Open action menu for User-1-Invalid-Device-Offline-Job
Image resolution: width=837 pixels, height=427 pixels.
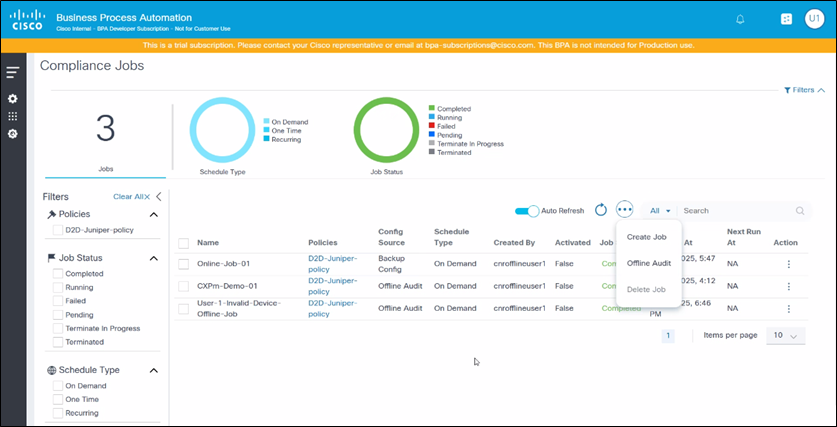tap(788, 309)
